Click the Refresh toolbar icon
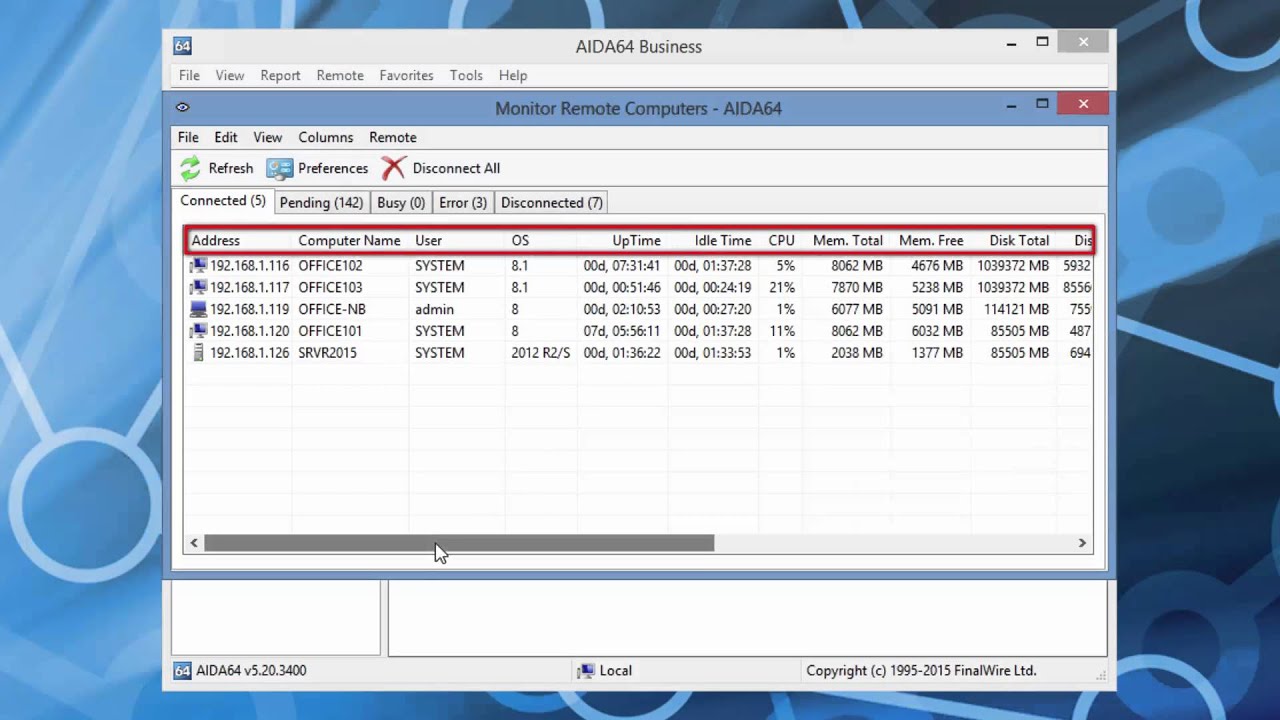 (x=190, y=168)
